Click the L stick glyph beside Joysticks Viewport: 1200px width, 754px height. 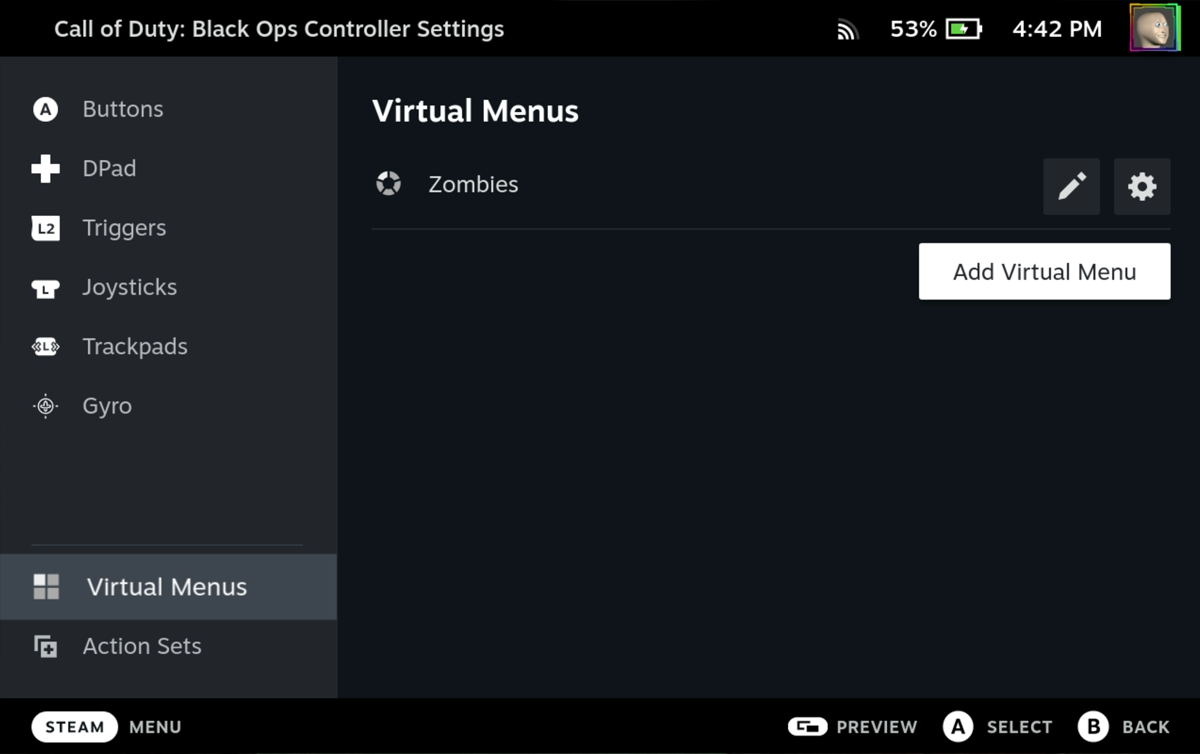pyautogui.click(x=45, y=288)
